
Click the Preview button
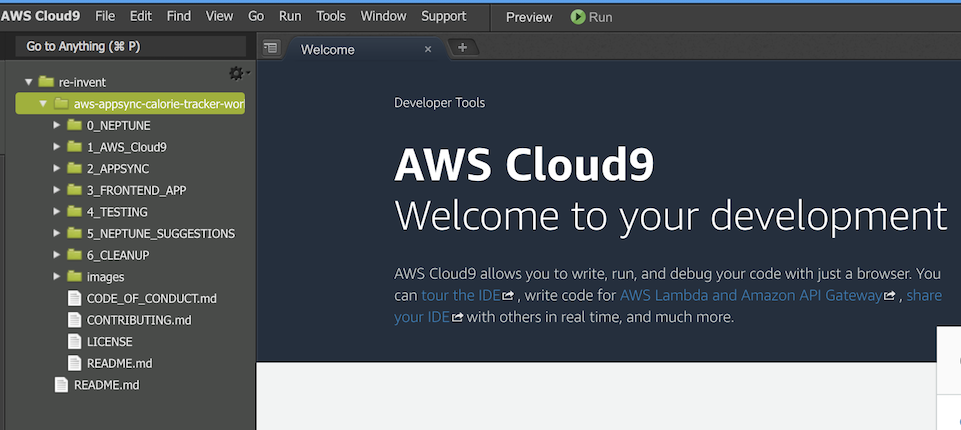pos(529,17)
